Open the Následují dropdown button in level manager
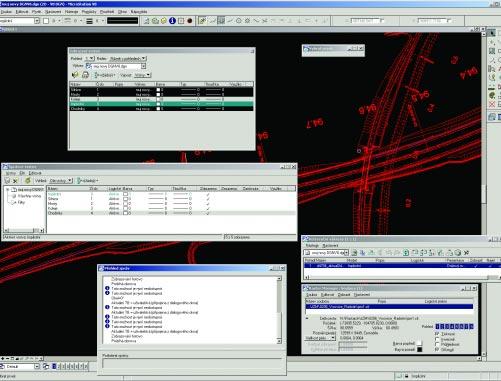 pos(88,181)
